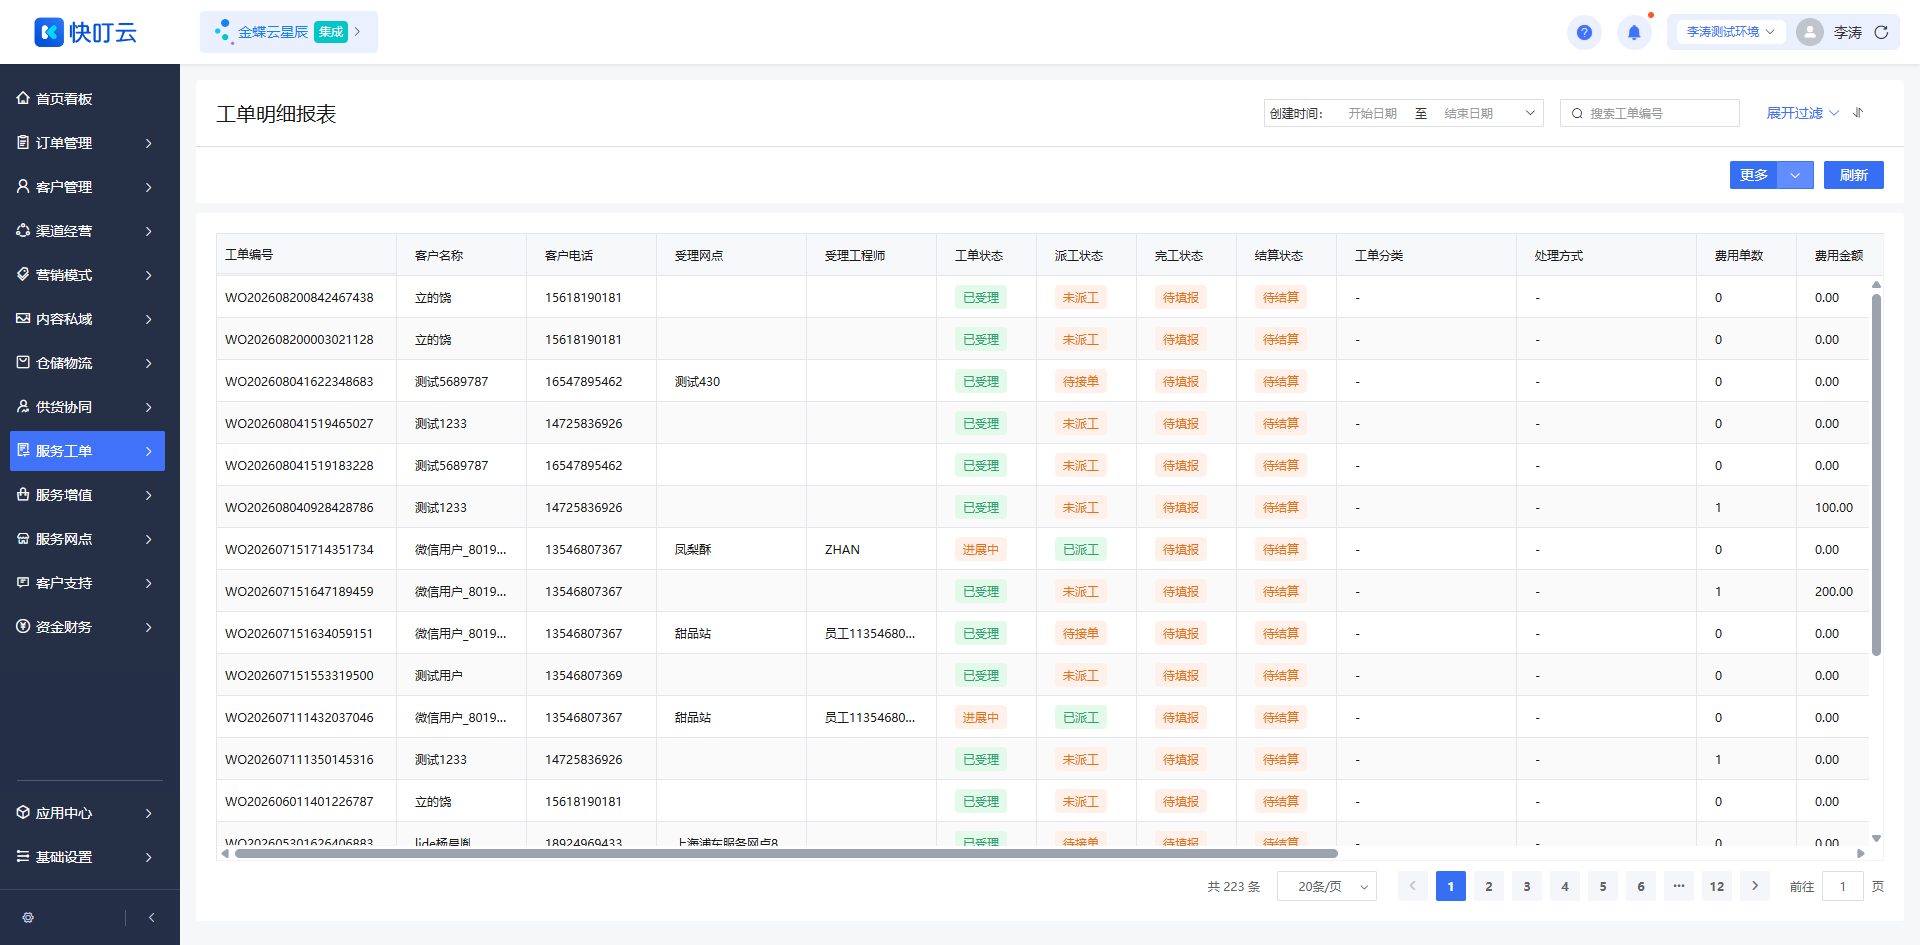This screenshot has height=945, width=1920.
Task: Click the 资金财务 yen icon
Action: pos(23,626)
